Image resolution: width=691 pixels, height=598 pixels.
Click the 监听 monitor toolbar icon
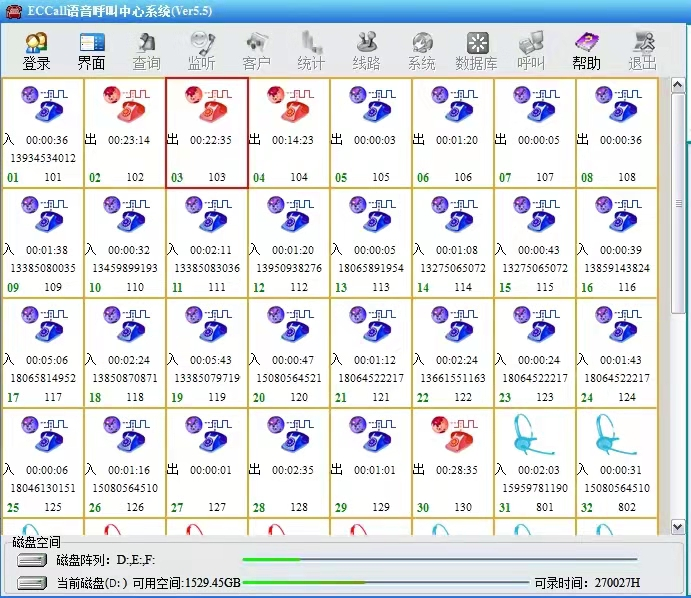coord(201,51)
